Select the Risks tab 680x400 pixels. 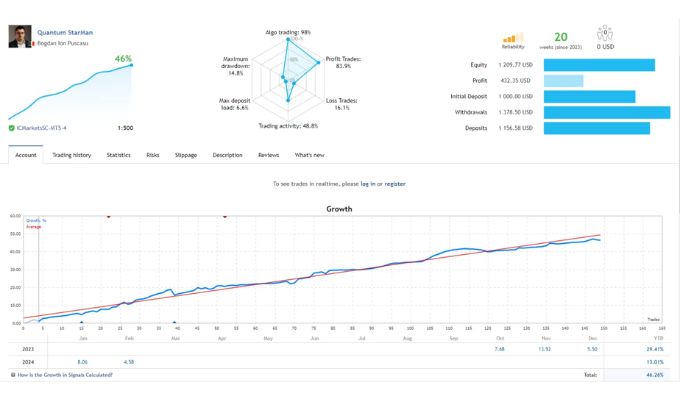pos(153,155)
